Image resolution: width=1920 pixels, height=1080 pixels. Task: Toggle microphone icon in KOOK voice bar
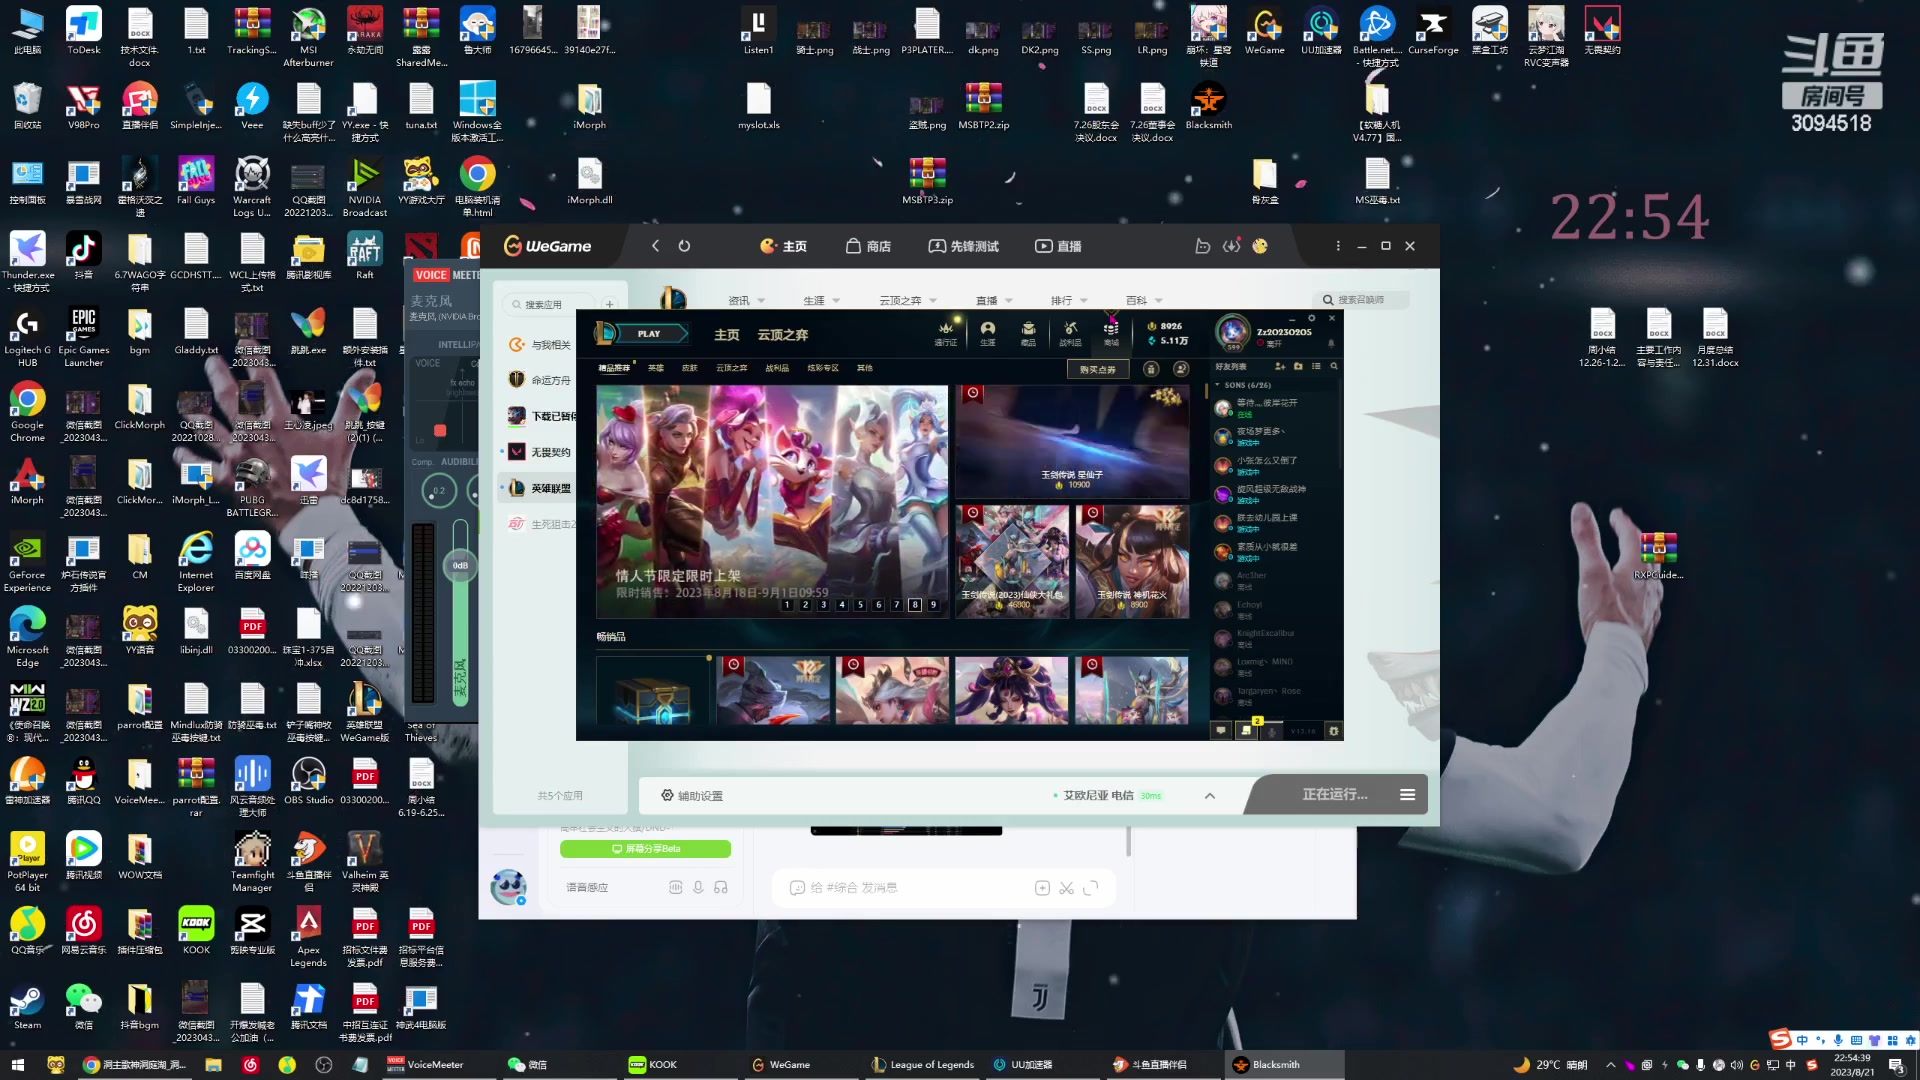[x=698, y=887]
